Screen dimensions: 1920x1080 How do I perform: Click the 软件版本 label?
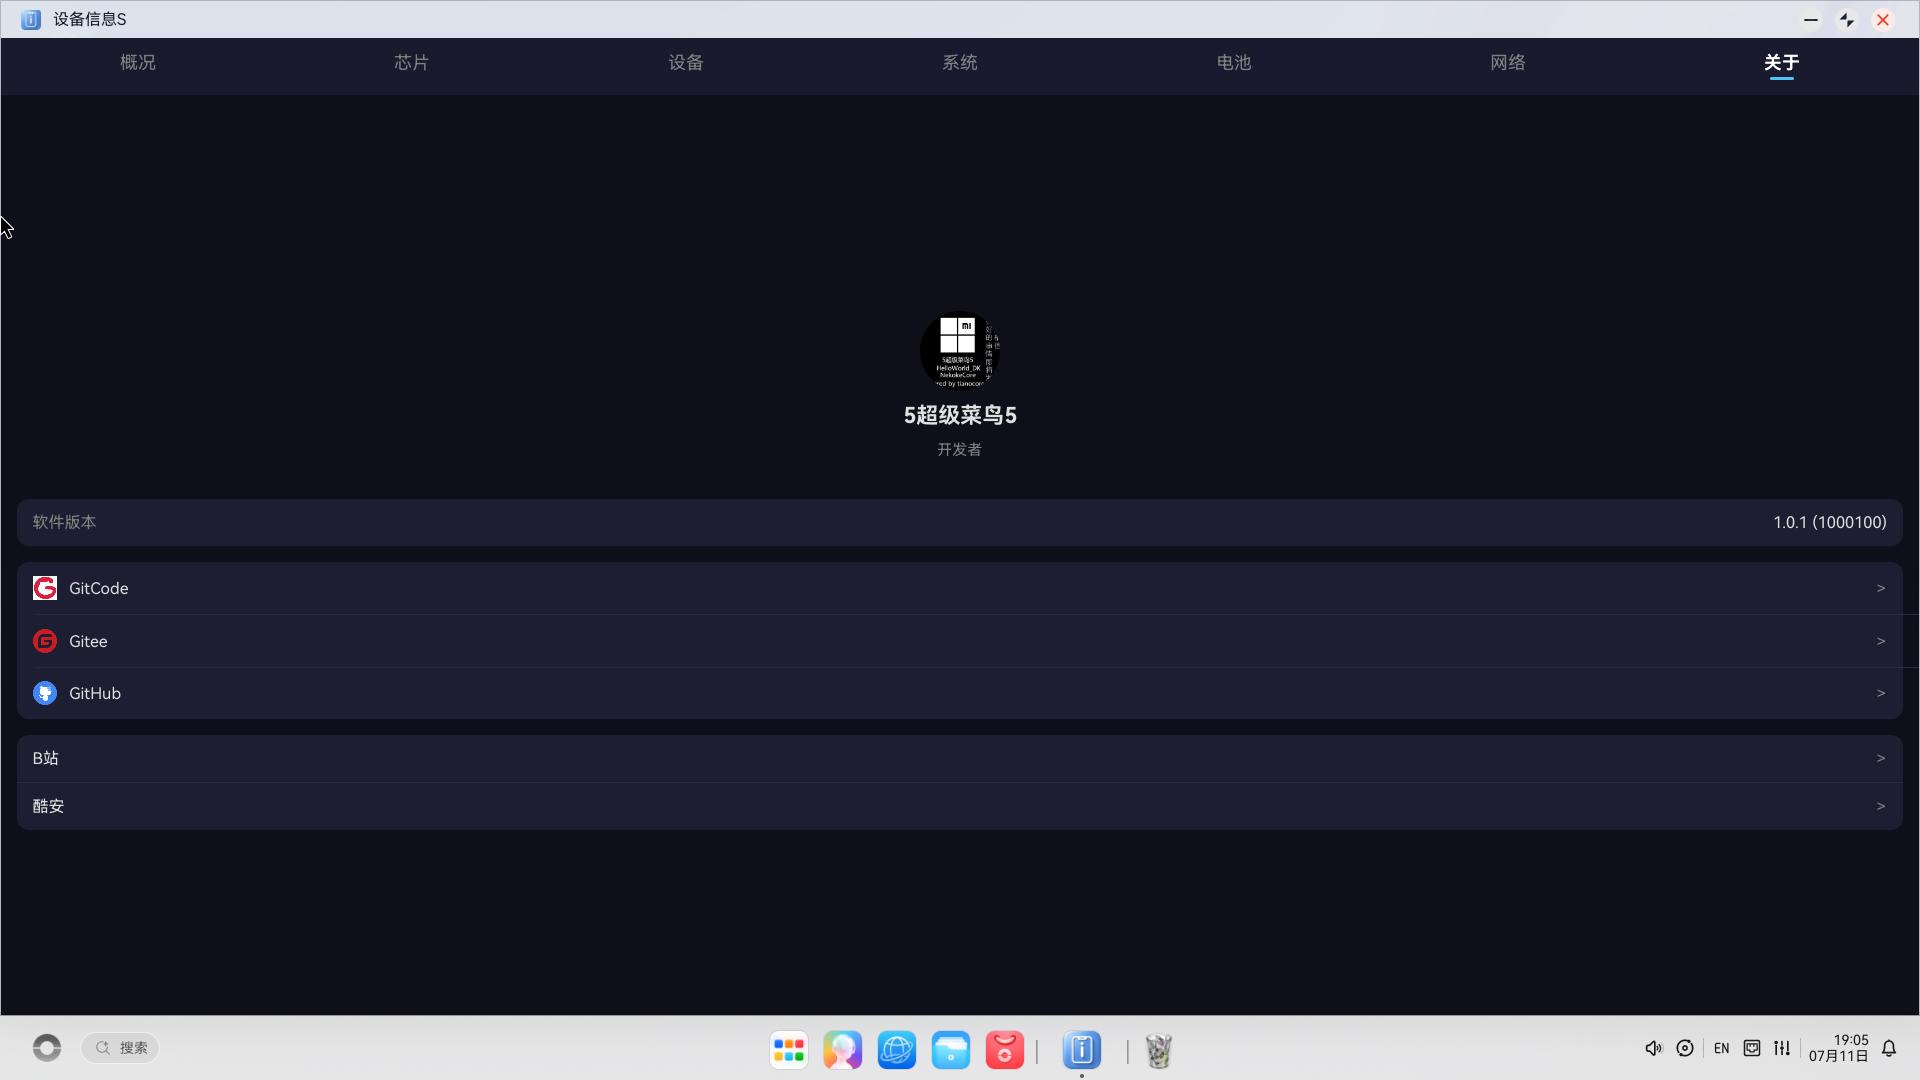tap(64, 522)
